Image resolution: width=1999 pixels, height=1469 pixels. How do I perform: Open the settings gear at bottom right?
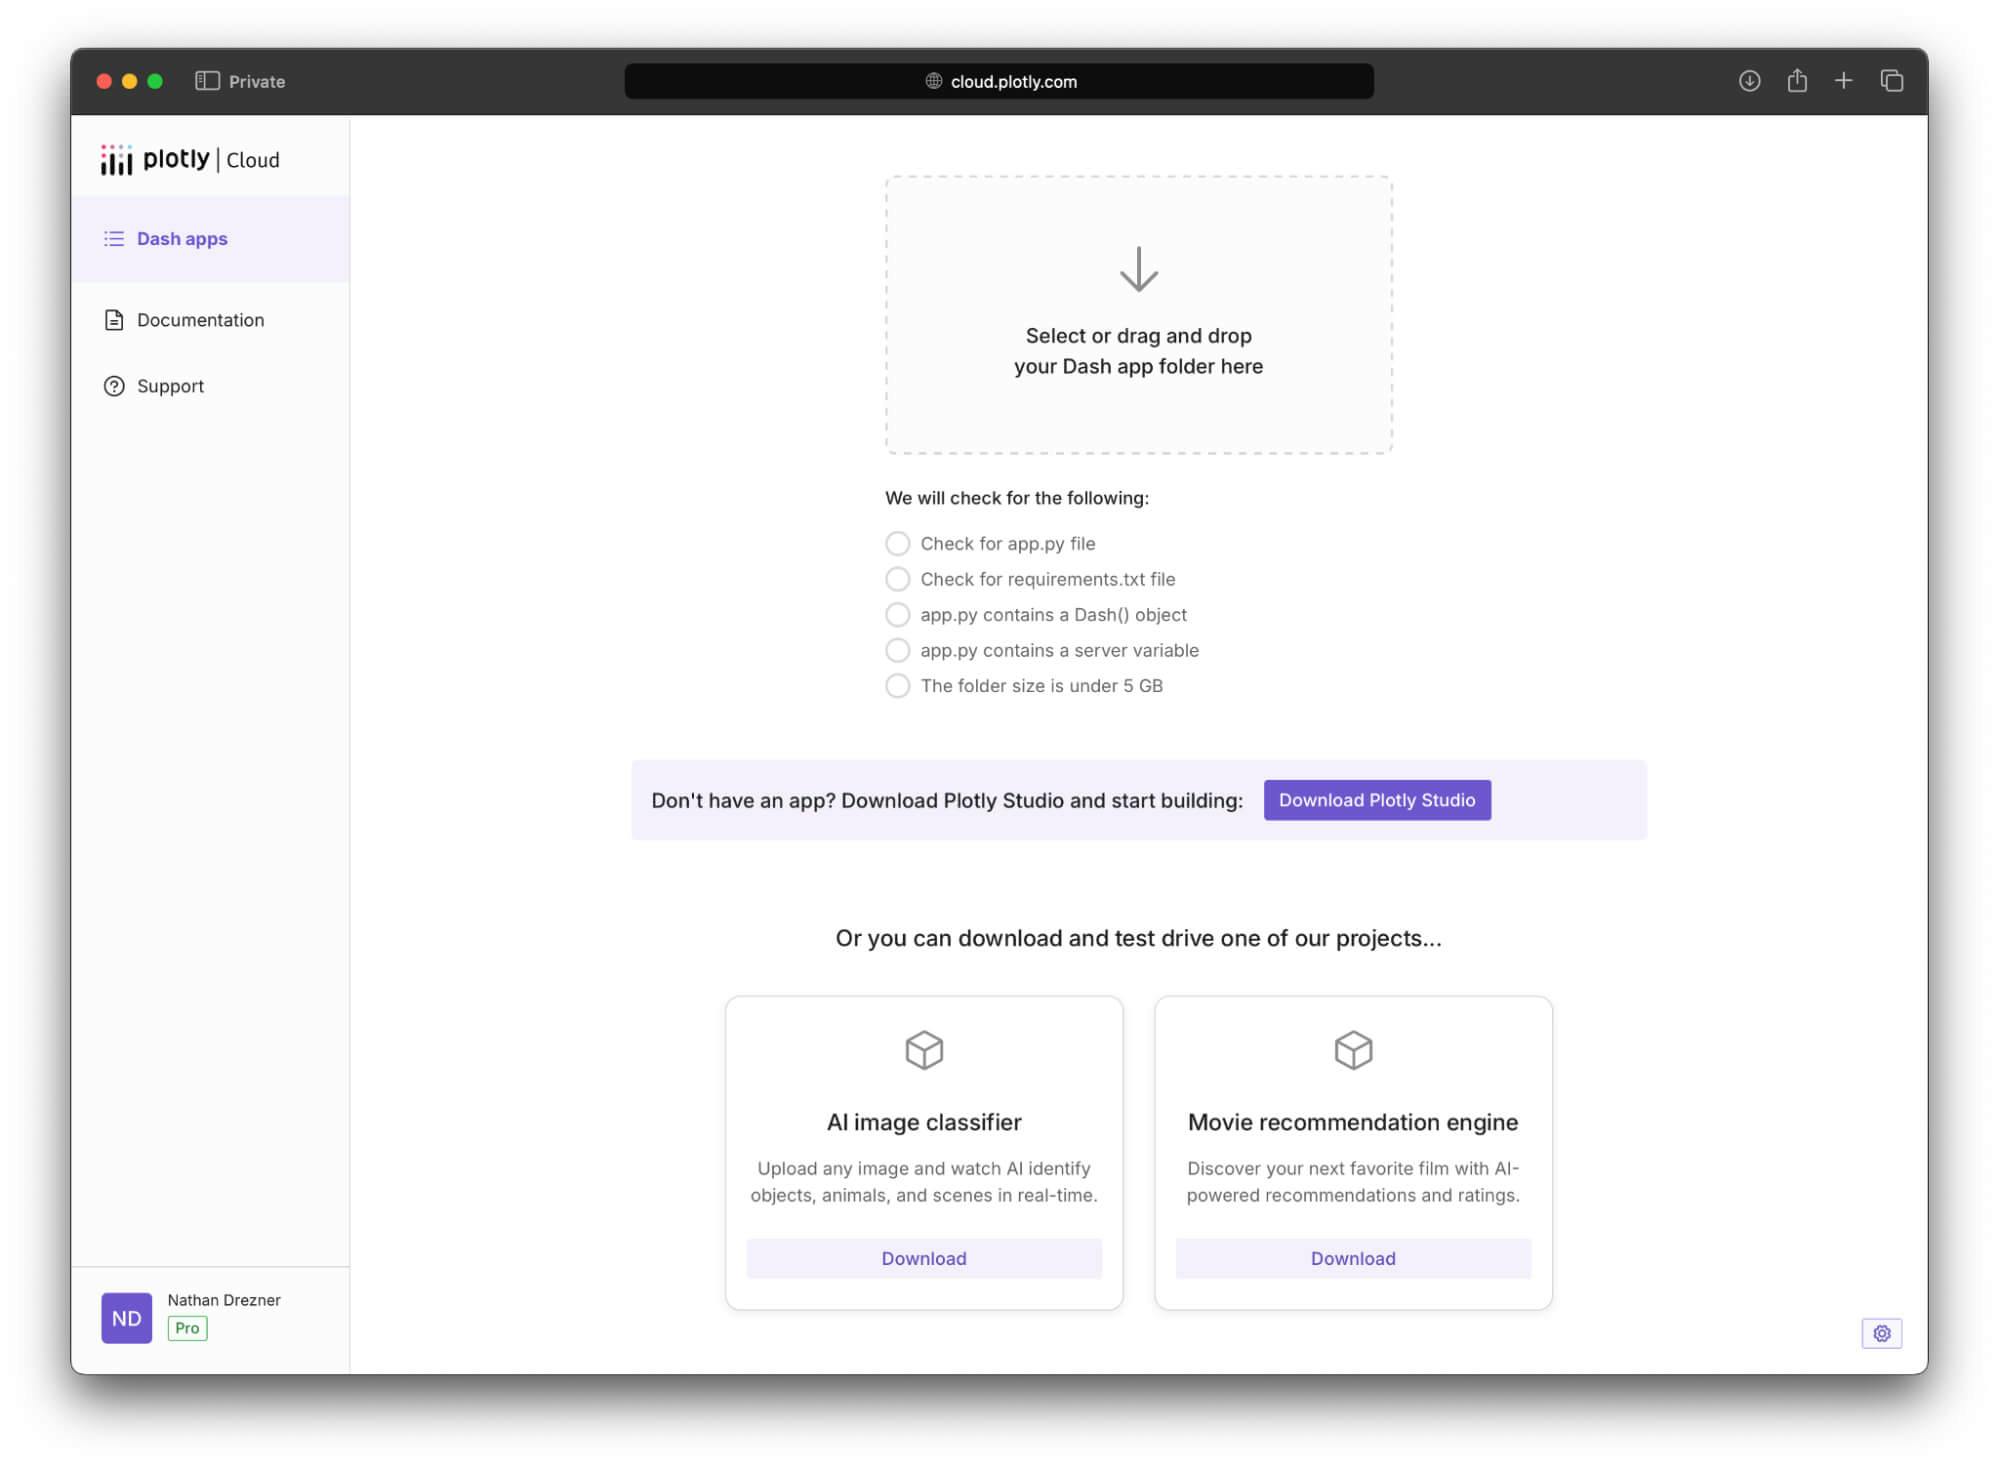(1881, 1333)
